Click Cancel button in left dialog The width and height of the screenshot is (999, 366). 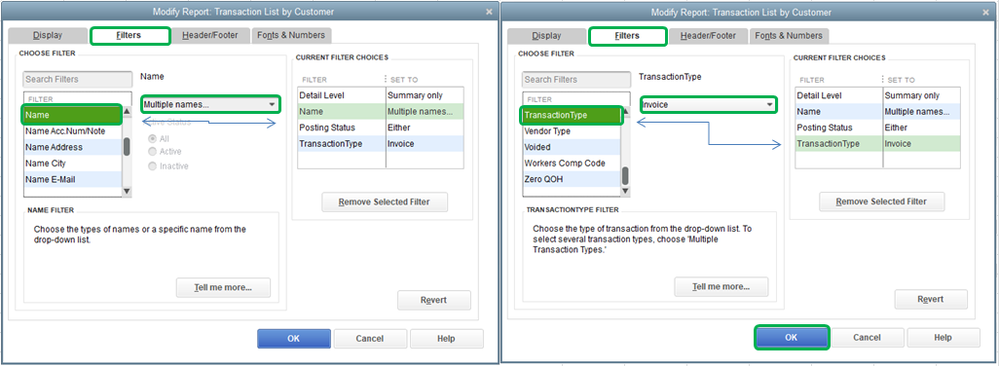370,339
